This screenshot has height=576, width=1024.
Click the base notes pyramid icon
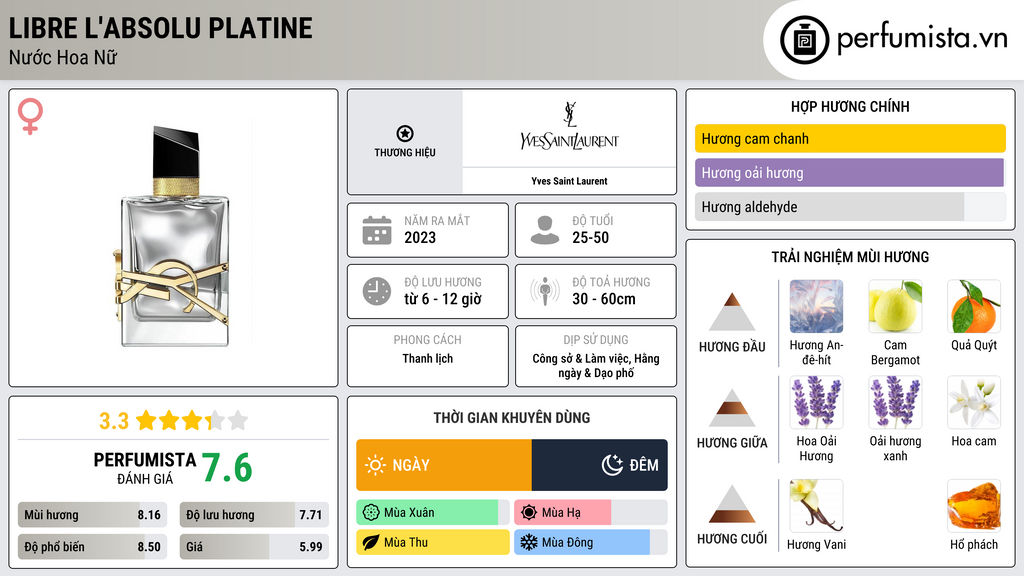[x=732, y=504]
